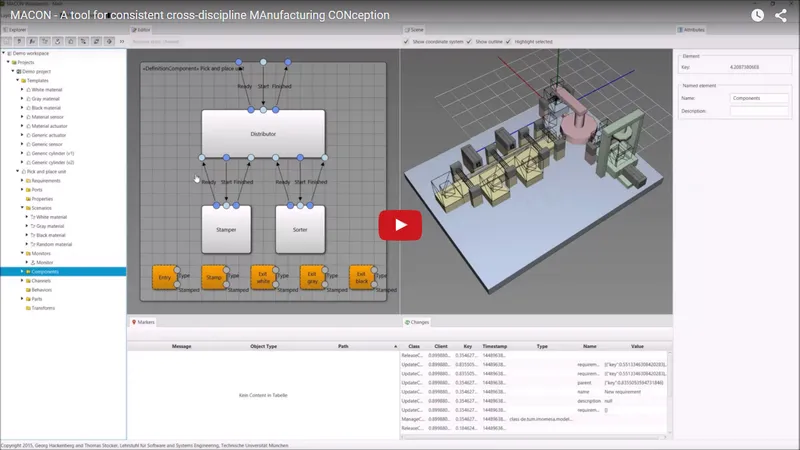Switch to the Editor tab
The height and width of the screenshot is (450, 800).
point(141,30)
